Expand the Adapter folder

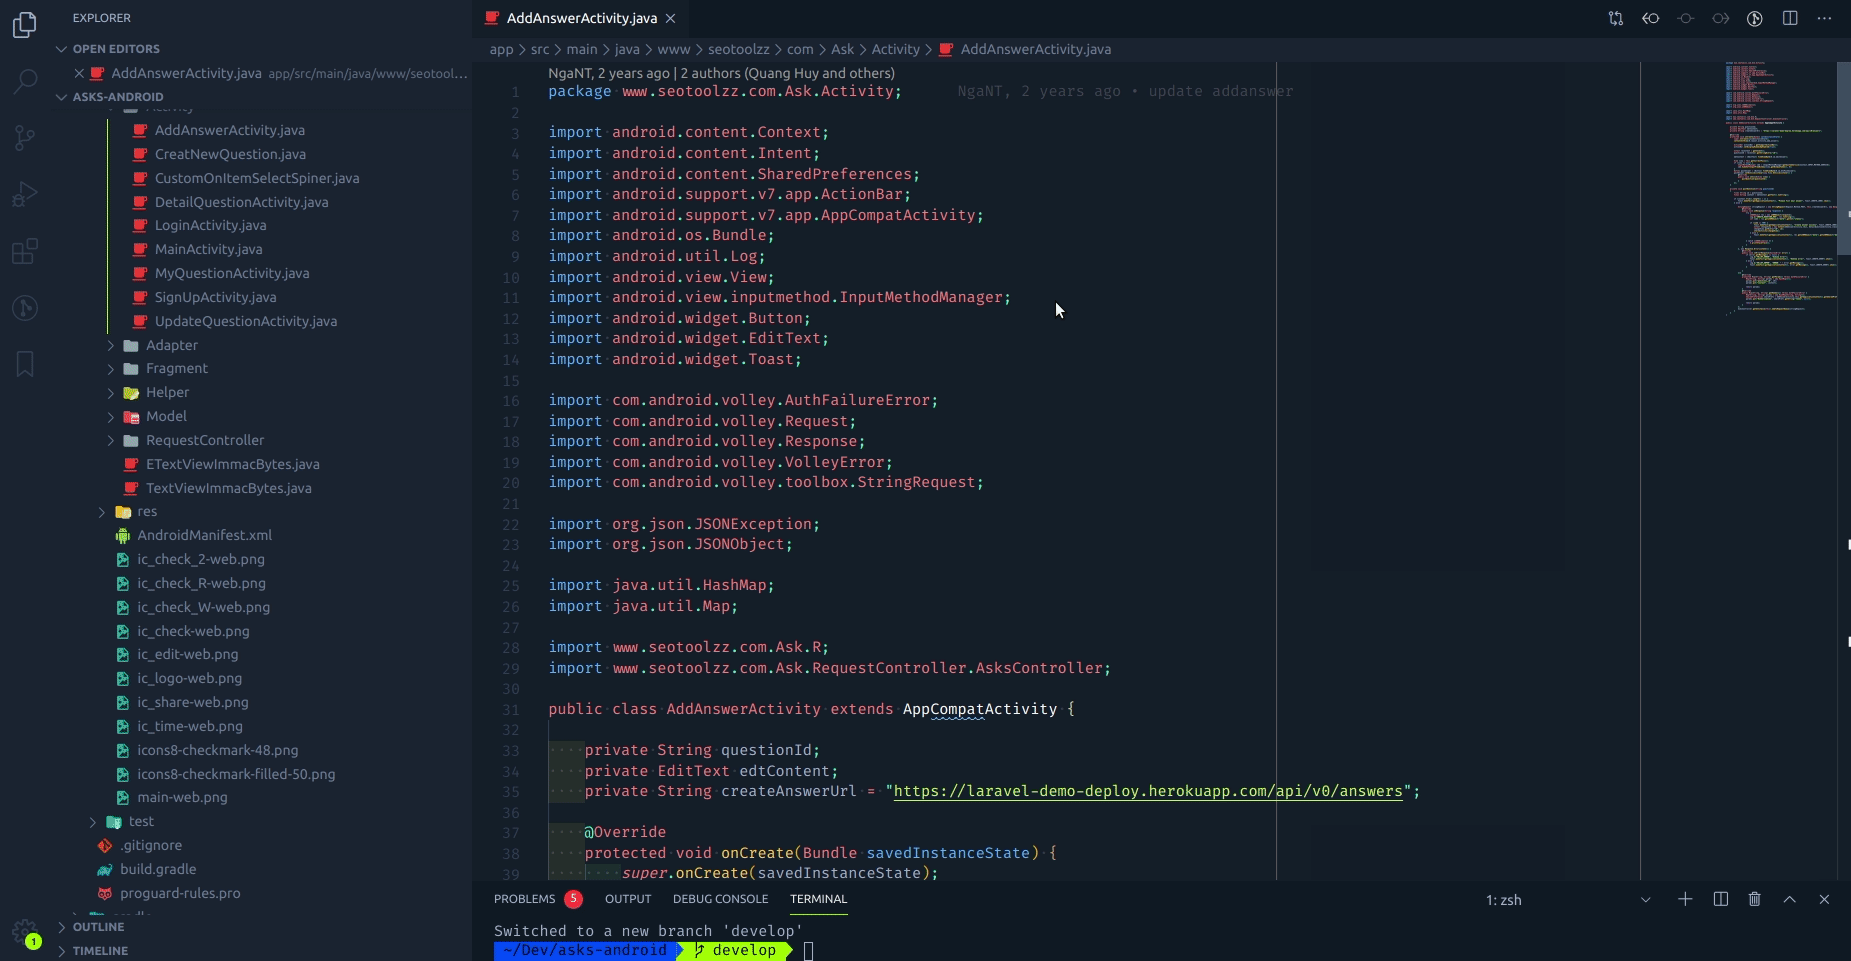point(171,345)
